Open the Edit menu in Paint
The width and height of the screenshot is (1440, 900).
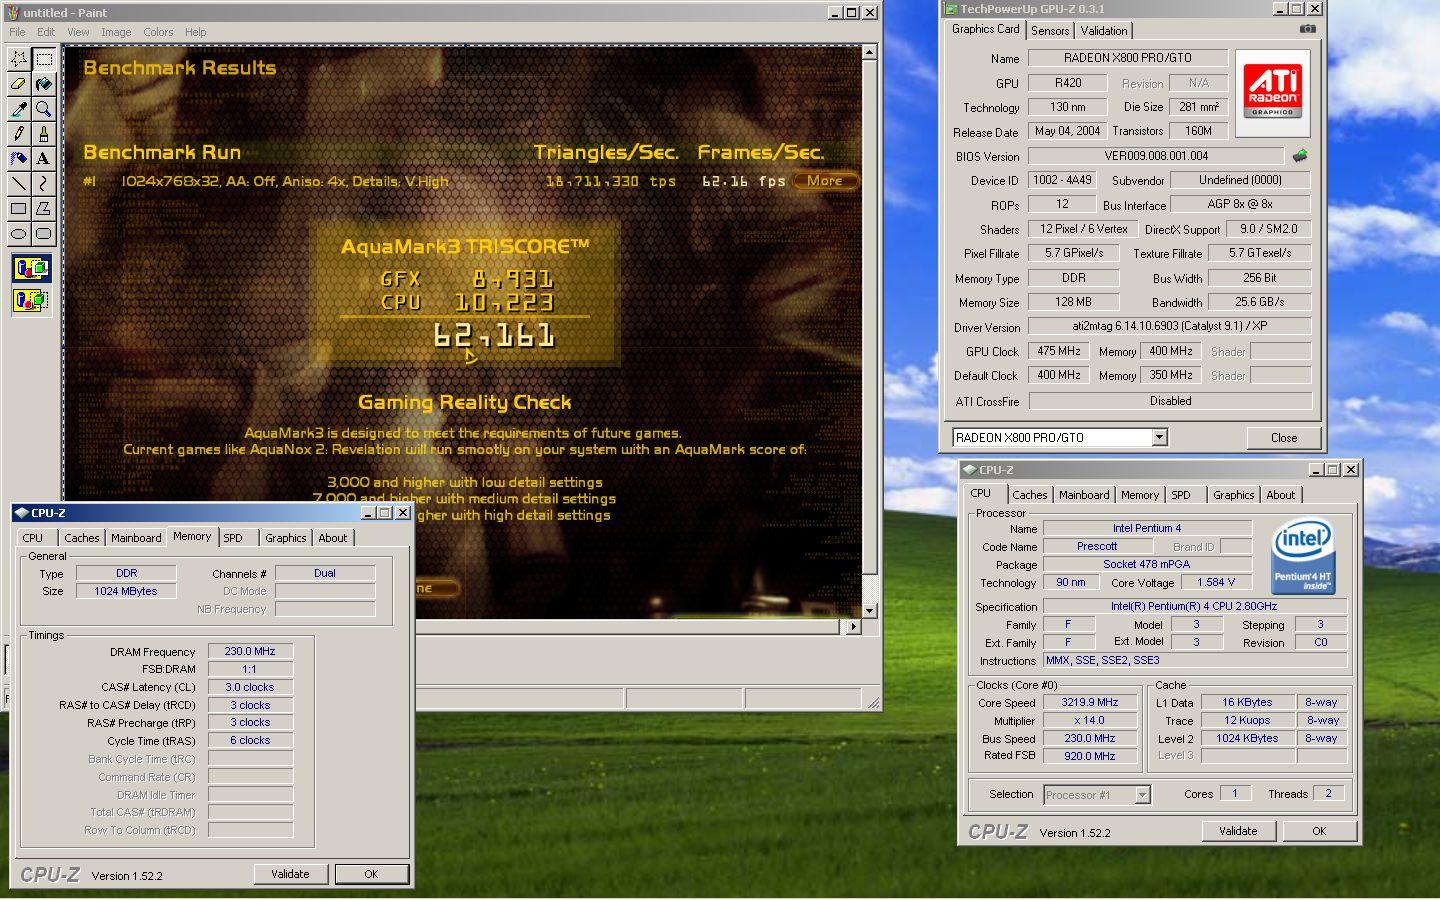tap(46, 32)
